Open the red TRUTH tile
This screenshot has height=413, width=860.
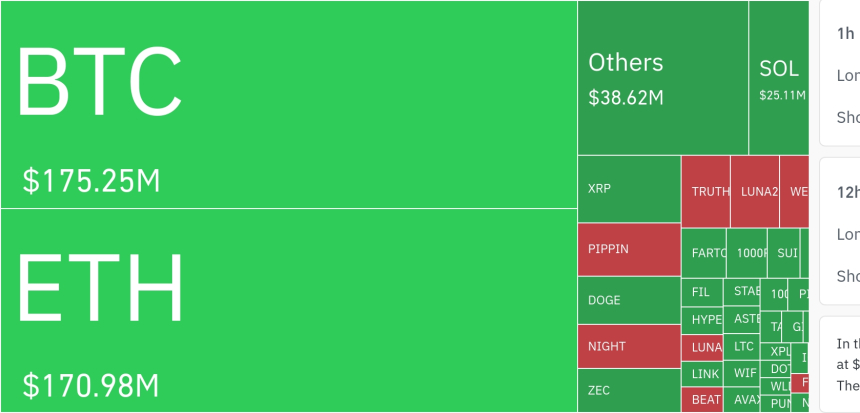point(705,191)
